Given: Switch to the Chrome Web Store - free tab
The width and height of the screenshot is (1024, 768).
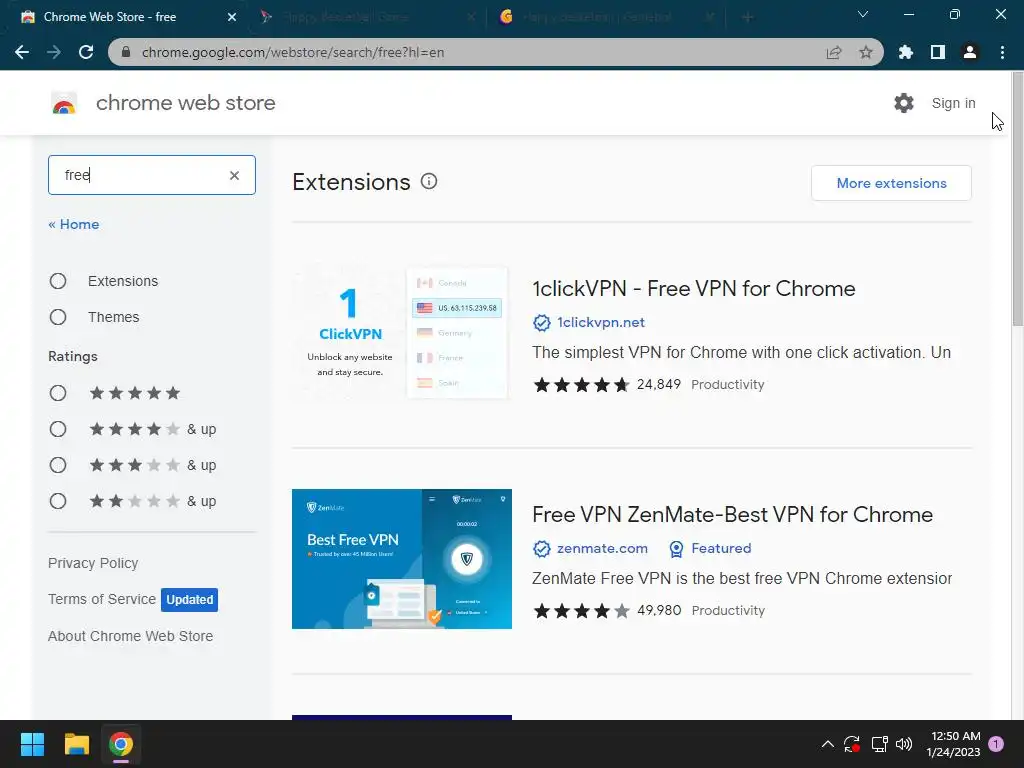Looking at the screenshot, I should (x=124, y=17).
